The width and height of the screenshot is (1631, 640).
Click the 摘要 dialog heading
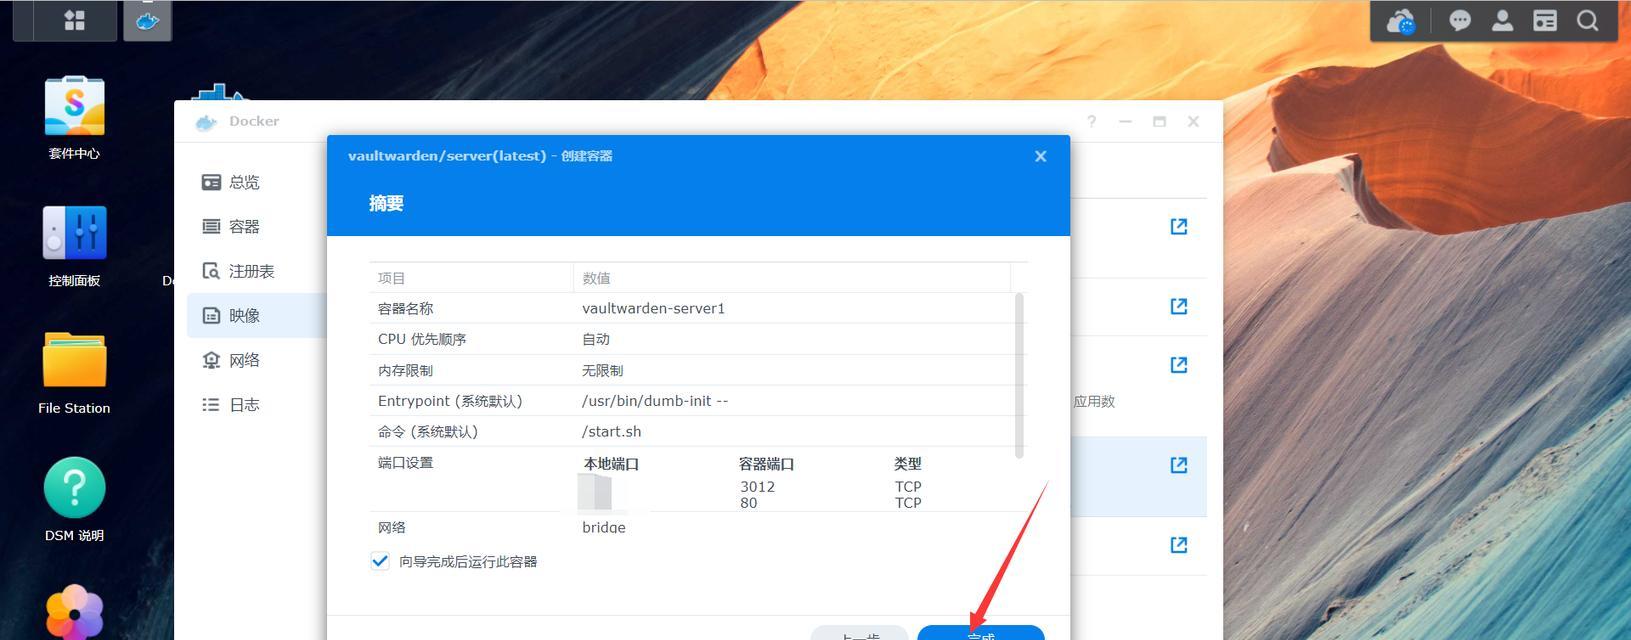point(386,203)
